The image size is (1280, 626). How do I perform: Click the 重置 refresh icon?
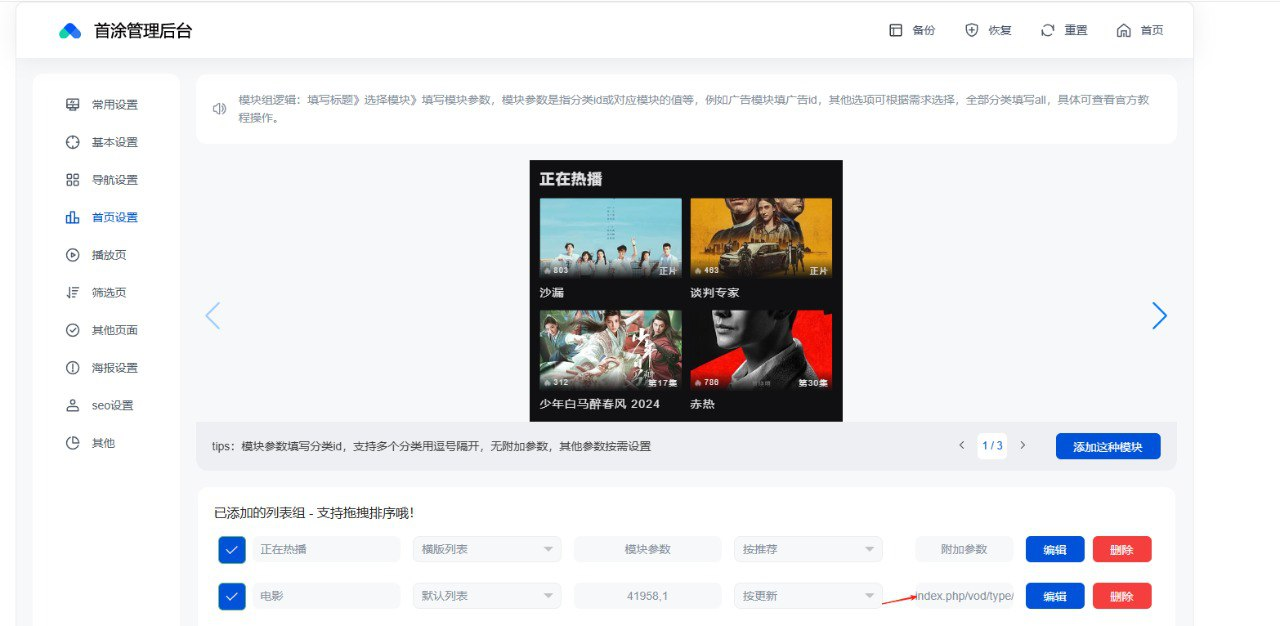1048,30
